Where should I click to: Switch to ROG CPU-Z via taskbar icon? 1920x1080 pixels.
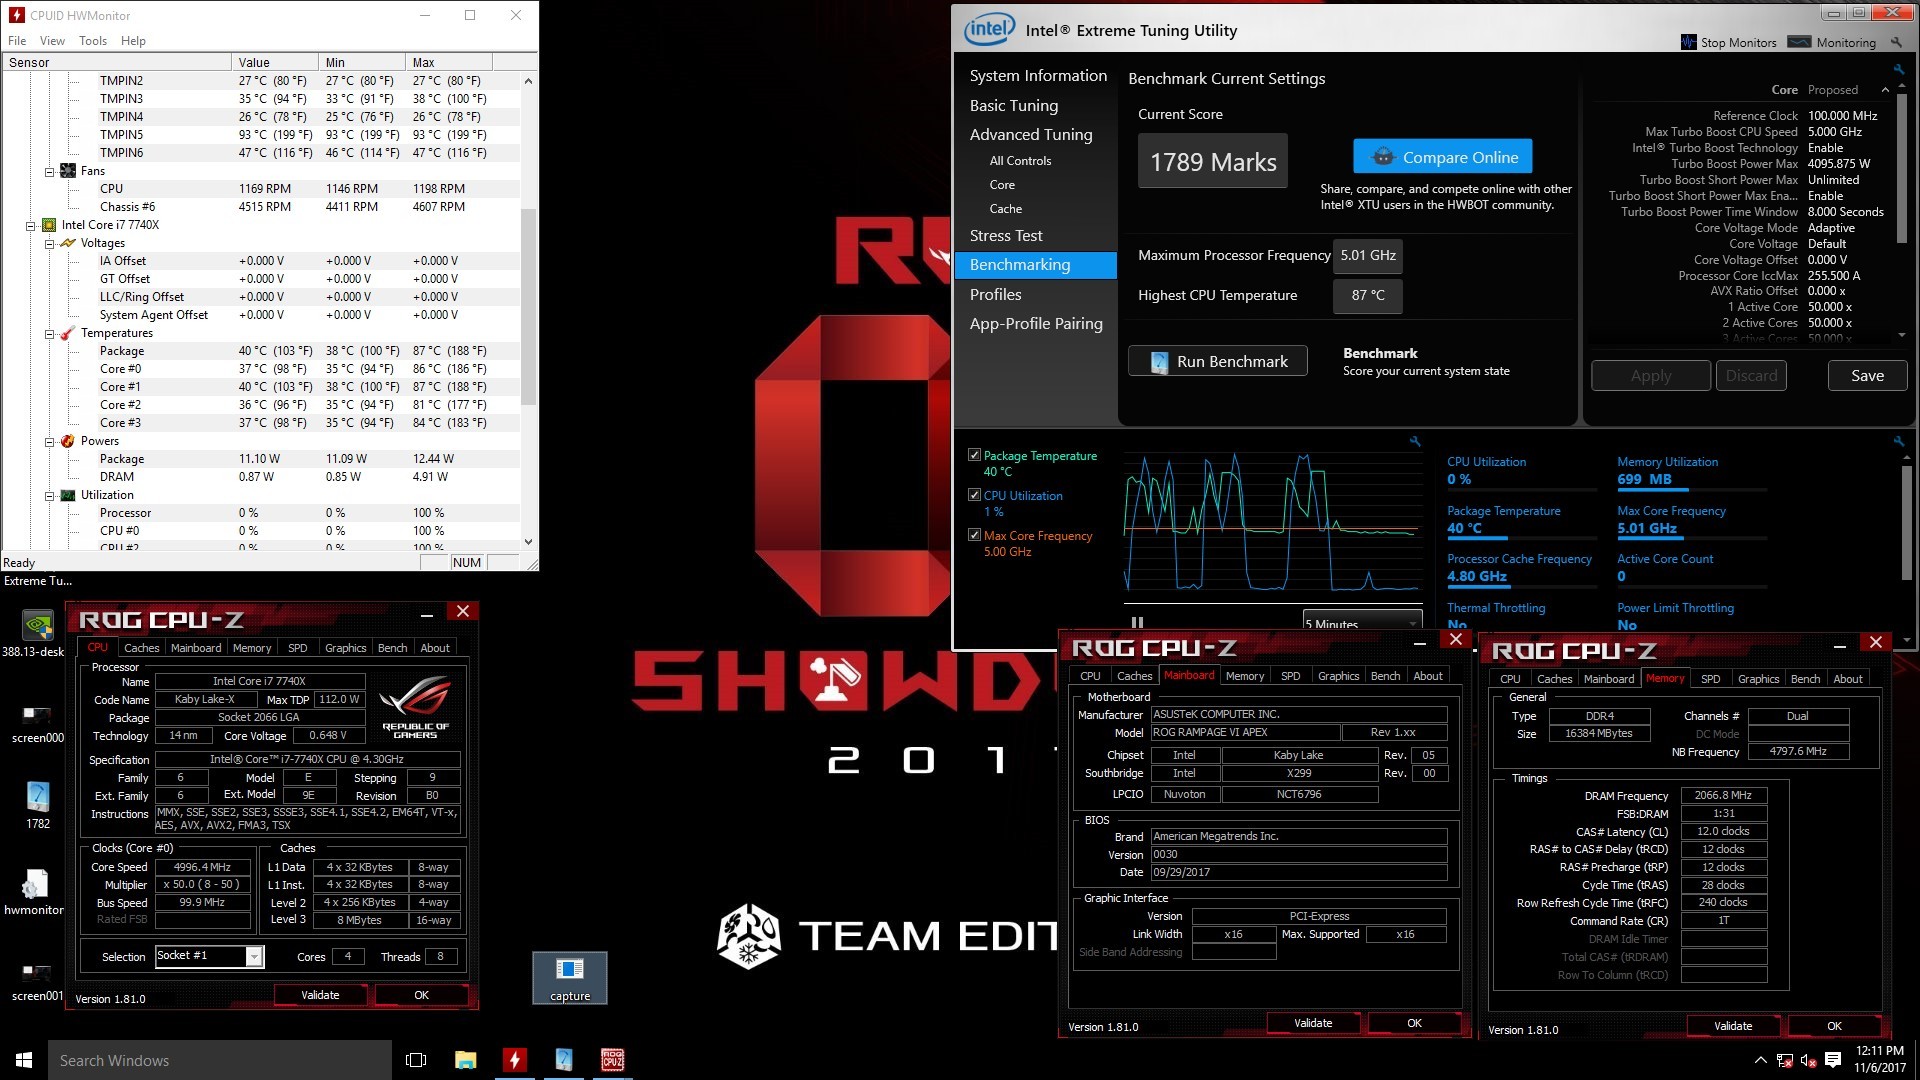[x=612, y=1060]
